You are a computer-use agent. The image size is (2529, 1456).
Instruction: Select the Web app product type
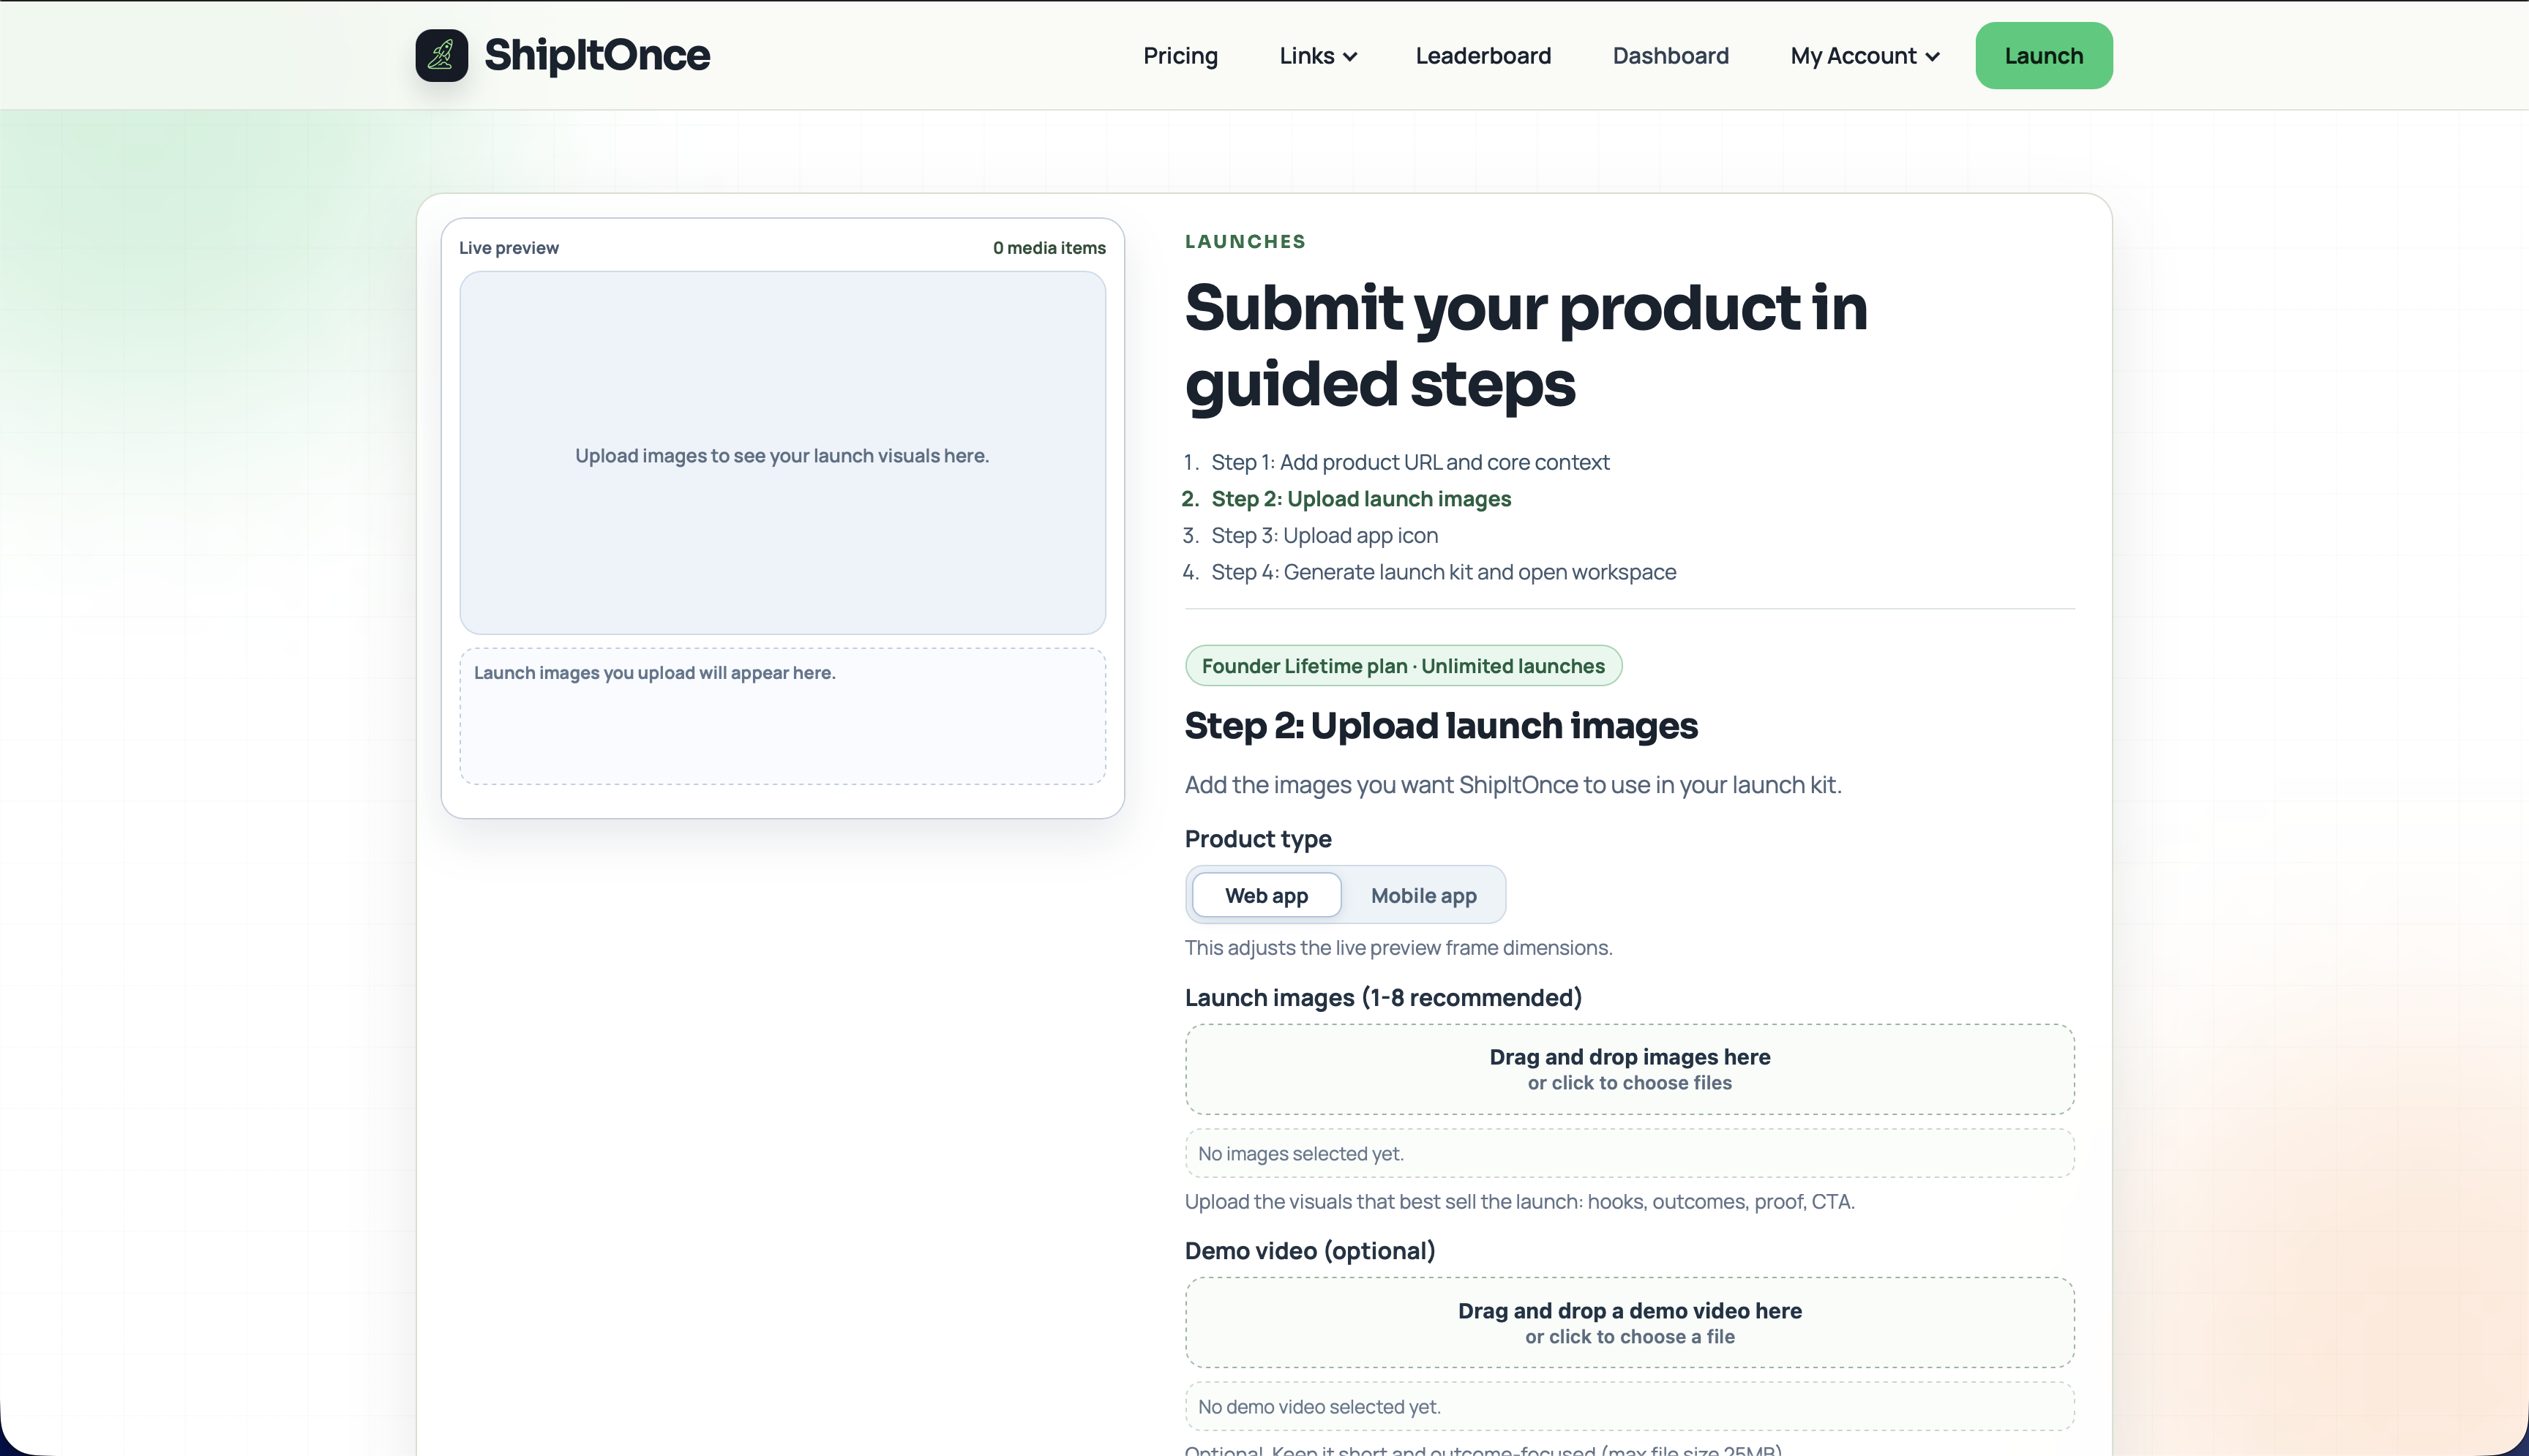[1265, 895]
